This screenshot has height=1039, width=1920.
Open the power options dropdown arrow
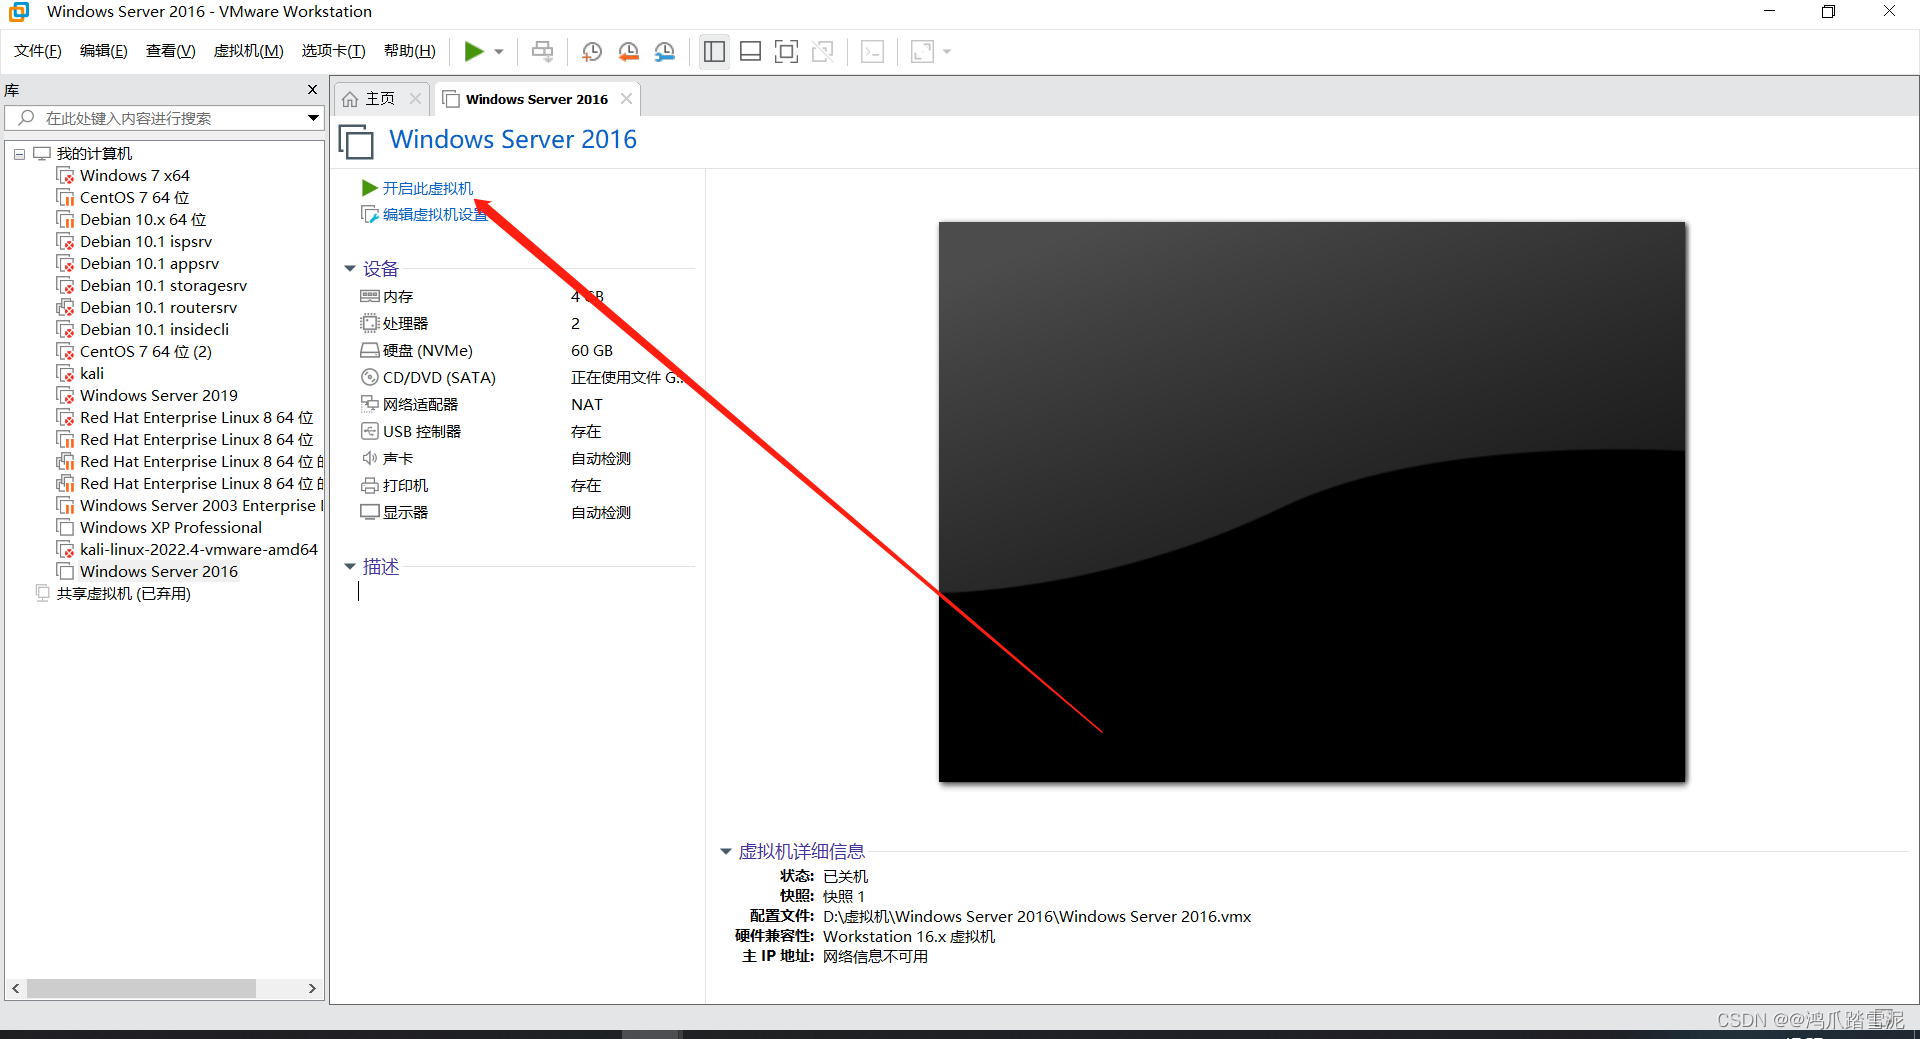[x=499, y=52]
